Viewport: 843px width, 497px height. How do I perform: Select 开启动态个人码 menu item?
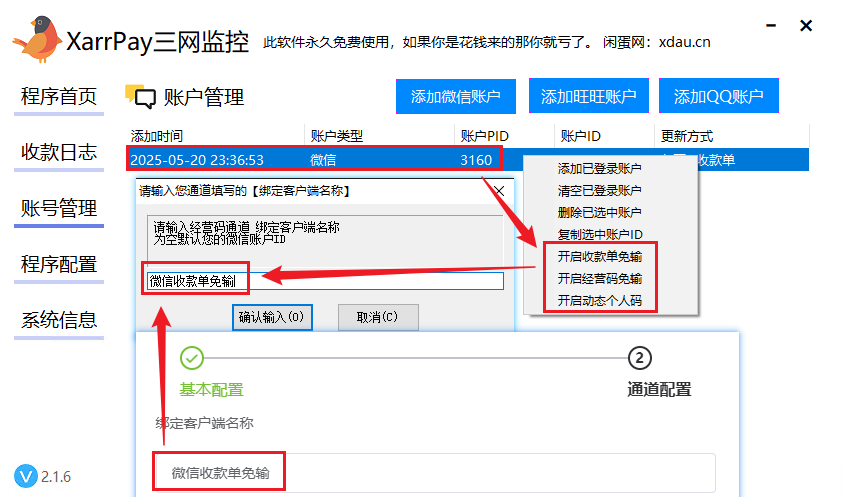point(600,301)
